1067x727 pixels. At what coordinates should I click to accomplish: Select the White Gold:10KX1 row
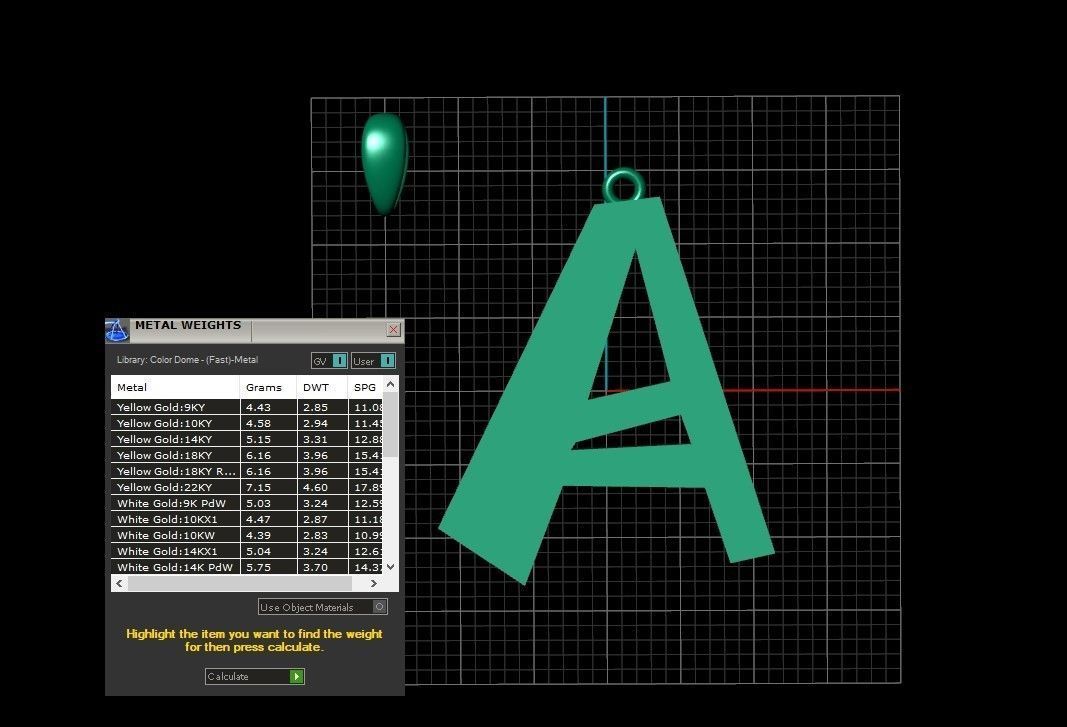[247, 519]
